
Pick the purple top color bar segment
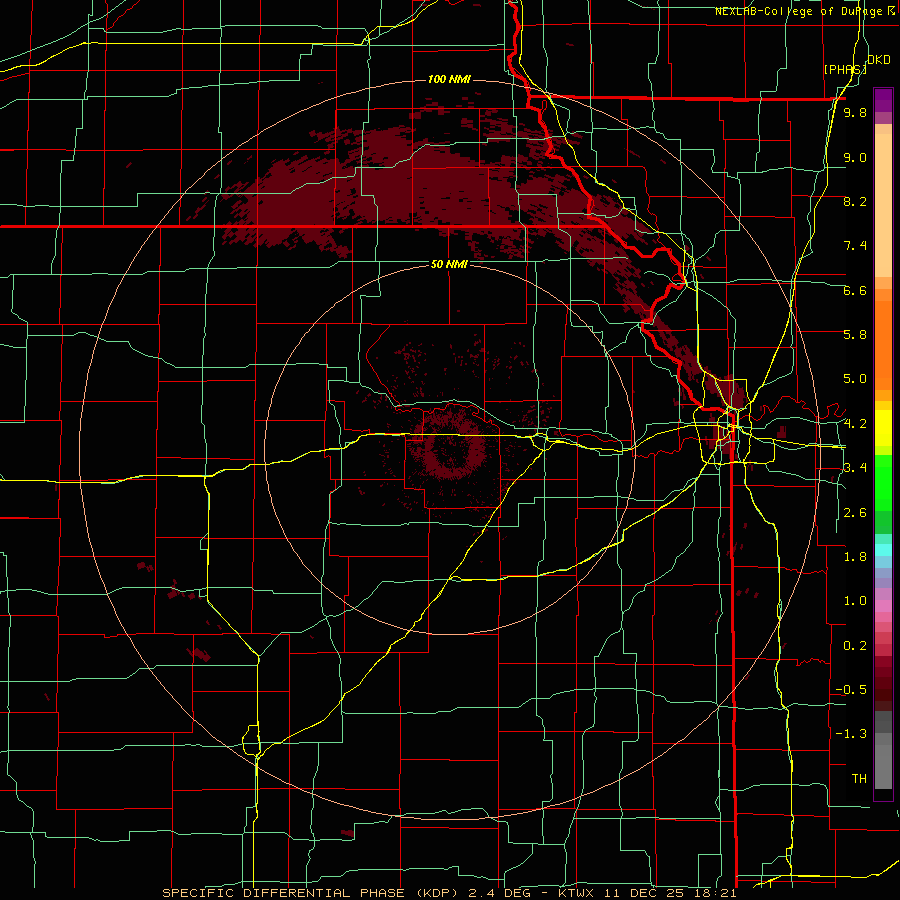(x=883, y=100)
